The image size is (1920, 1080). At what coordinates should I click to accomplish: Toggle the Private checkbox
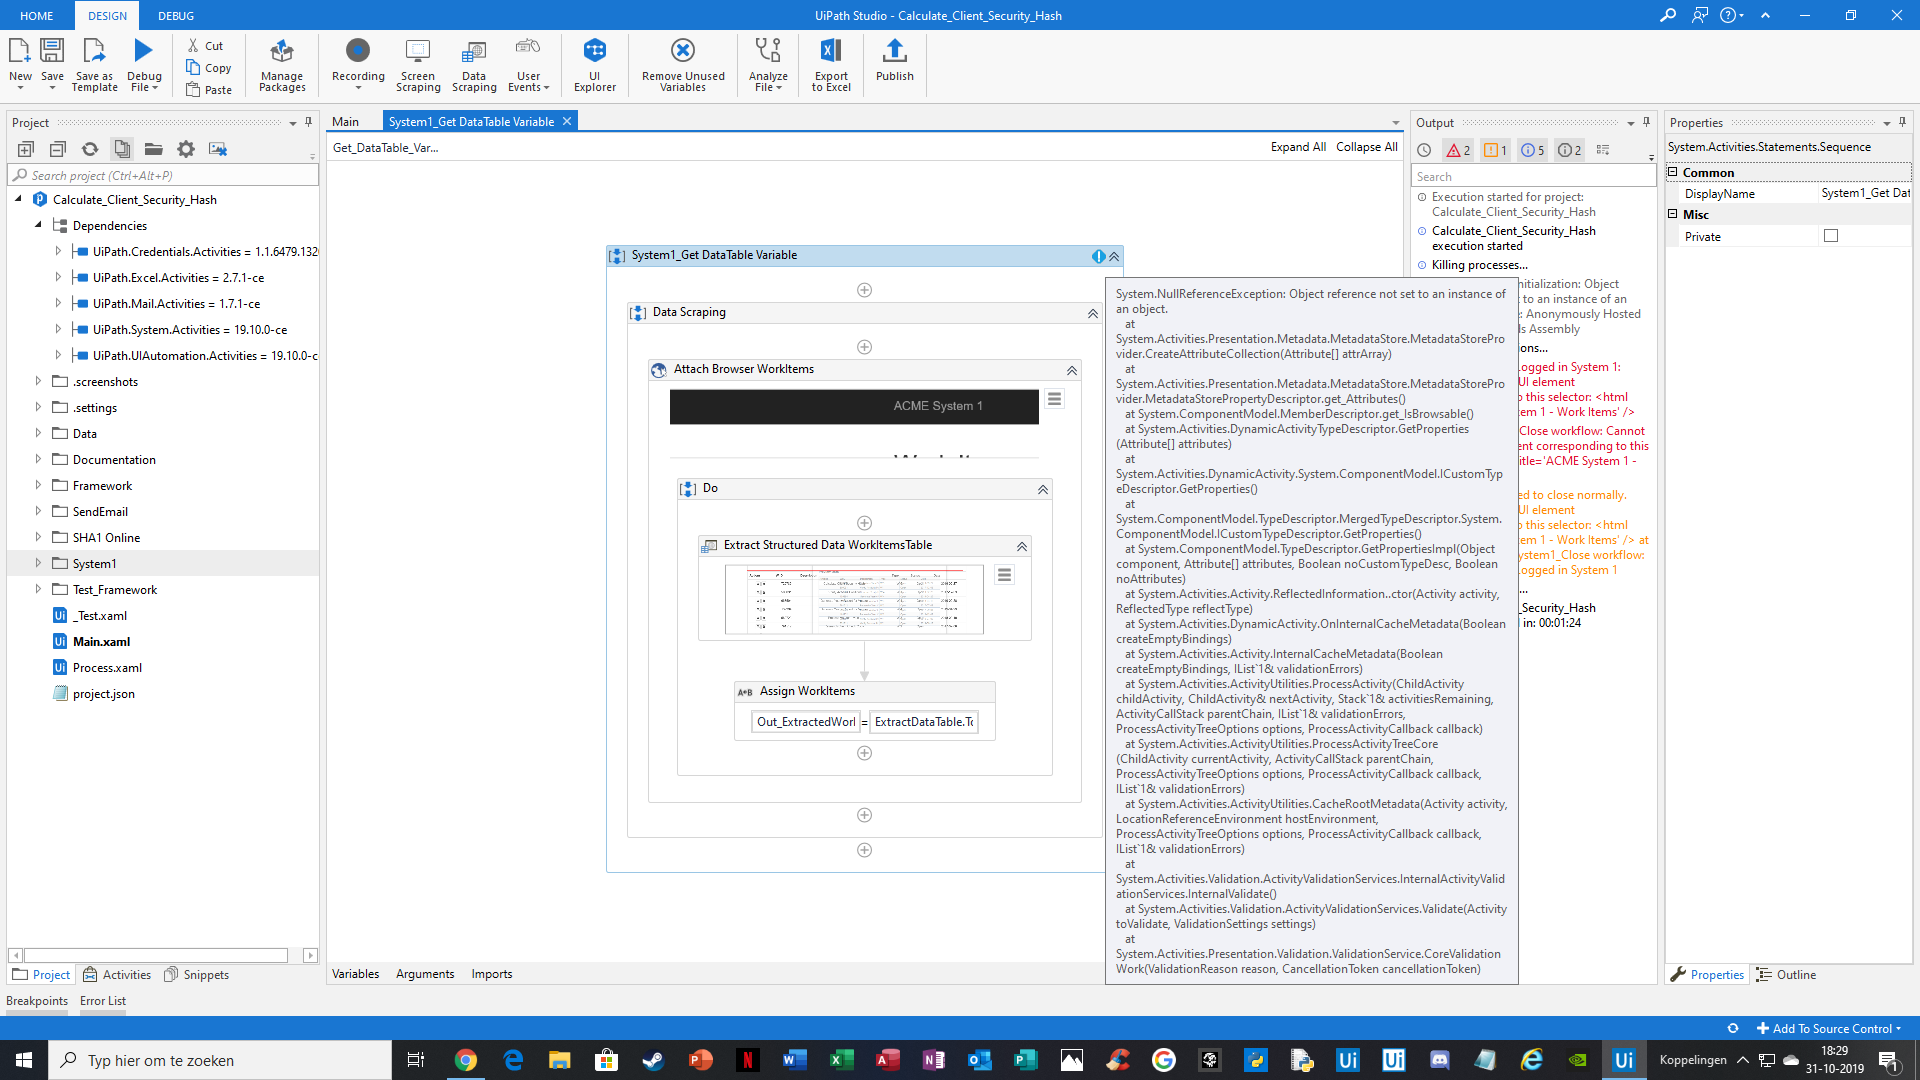click(1831, 236)
